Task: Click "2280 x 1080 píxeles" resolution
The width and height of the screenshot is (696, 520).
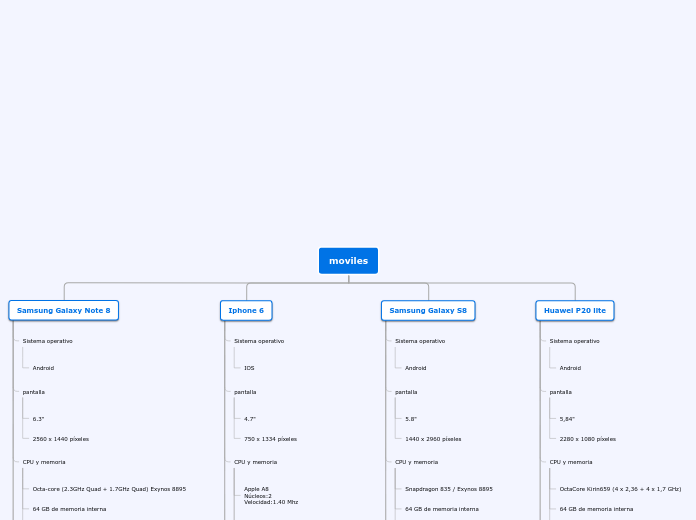Action: 587,439
